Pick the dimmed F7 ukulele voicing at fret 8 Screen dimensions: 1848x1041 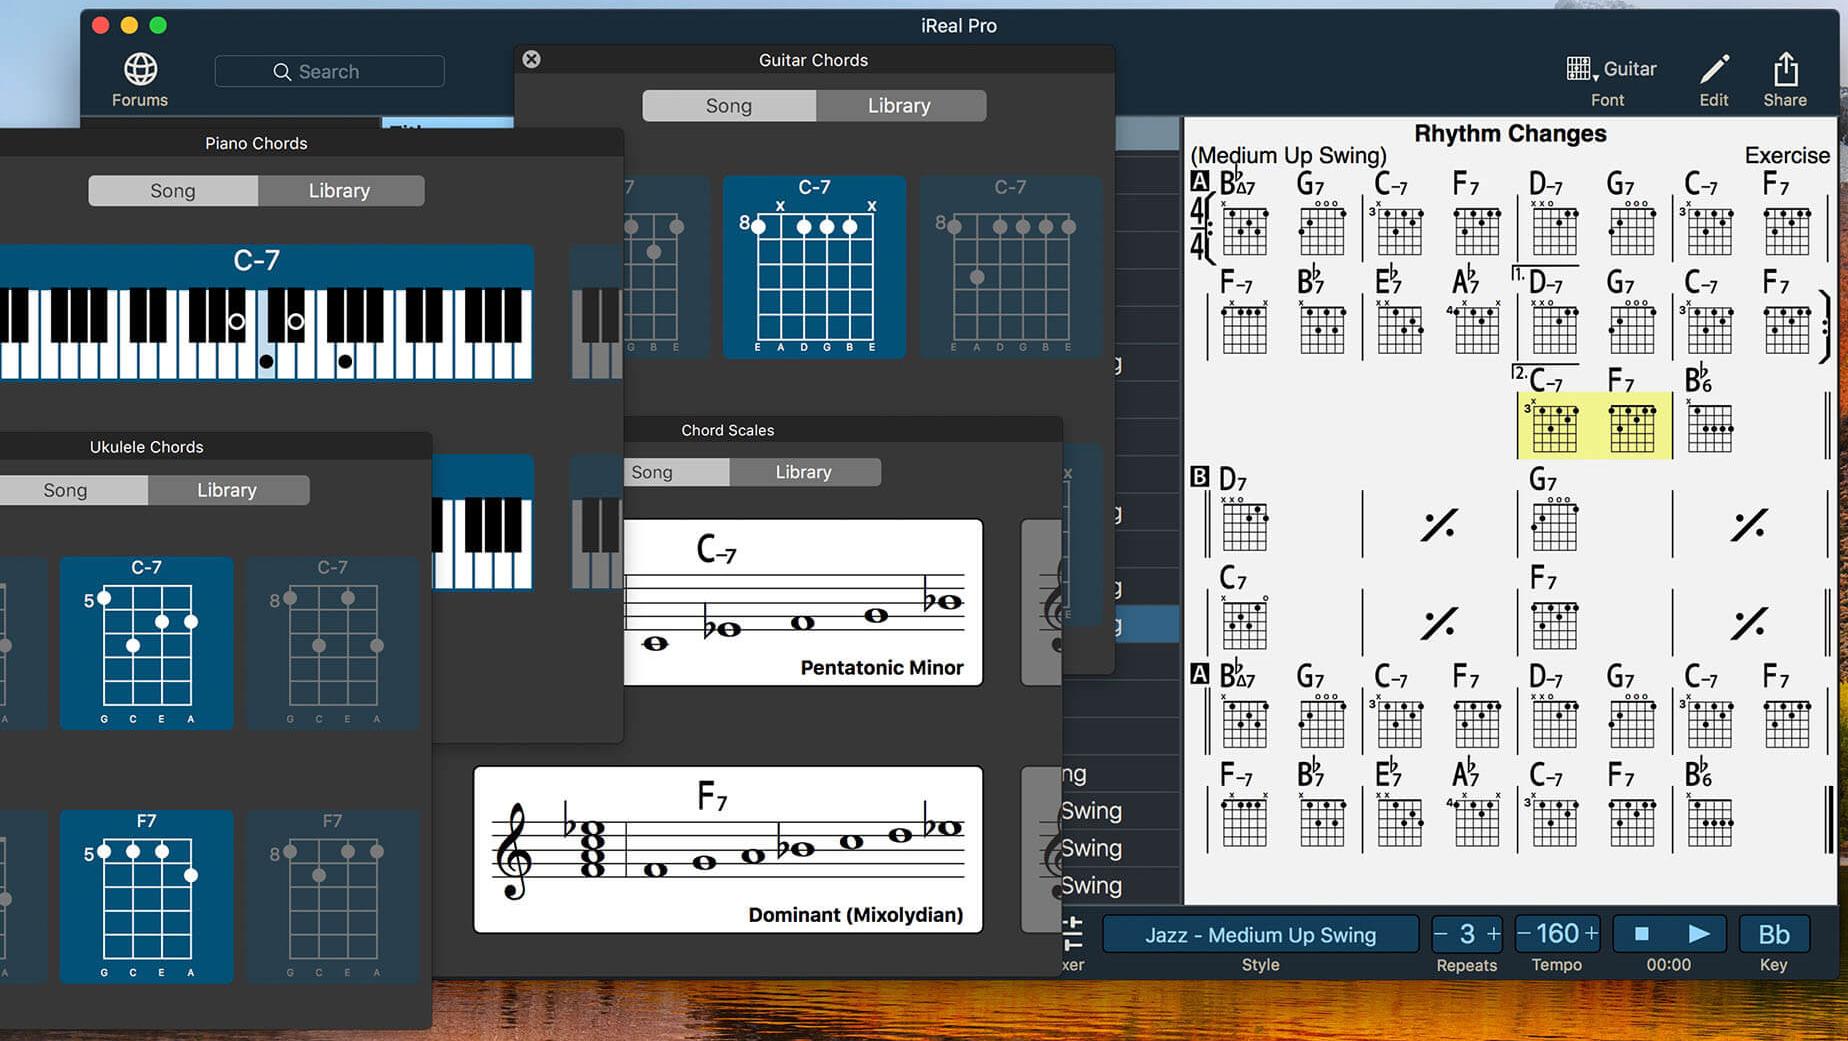[x=333, y=896]
